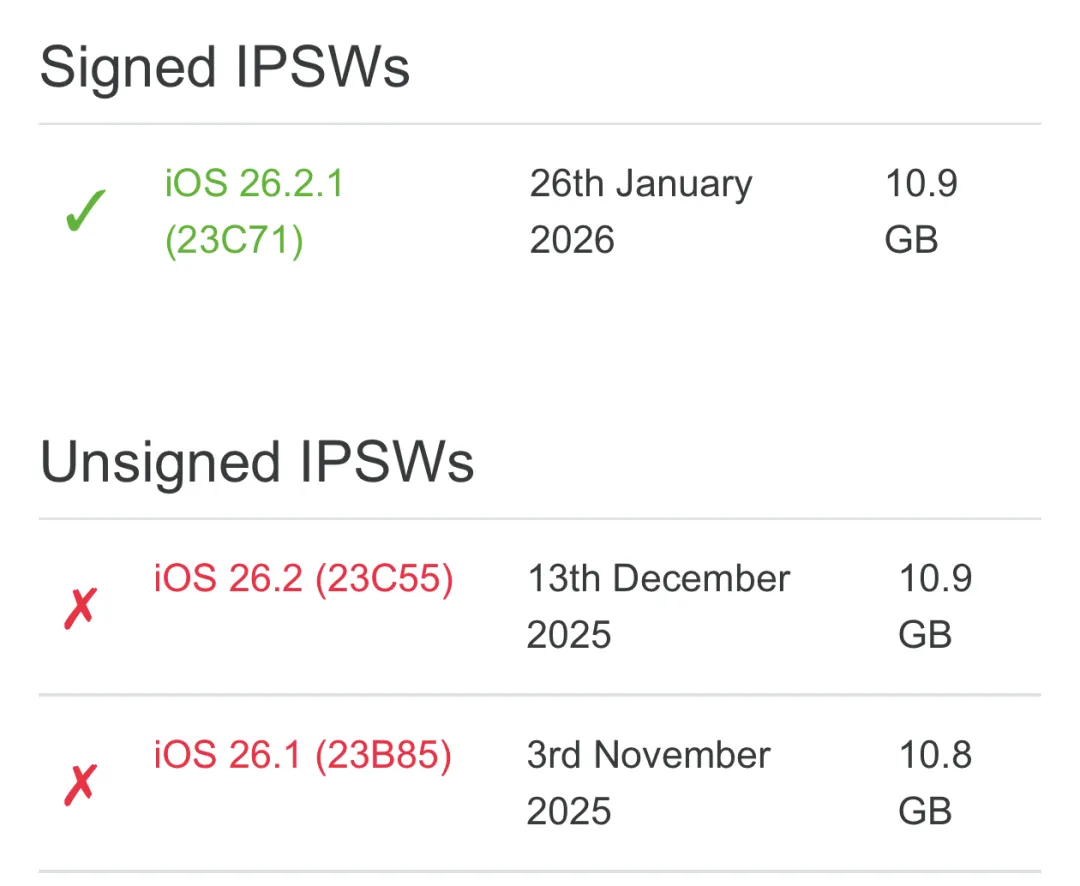Click the build number 23C71

(234, 241)
